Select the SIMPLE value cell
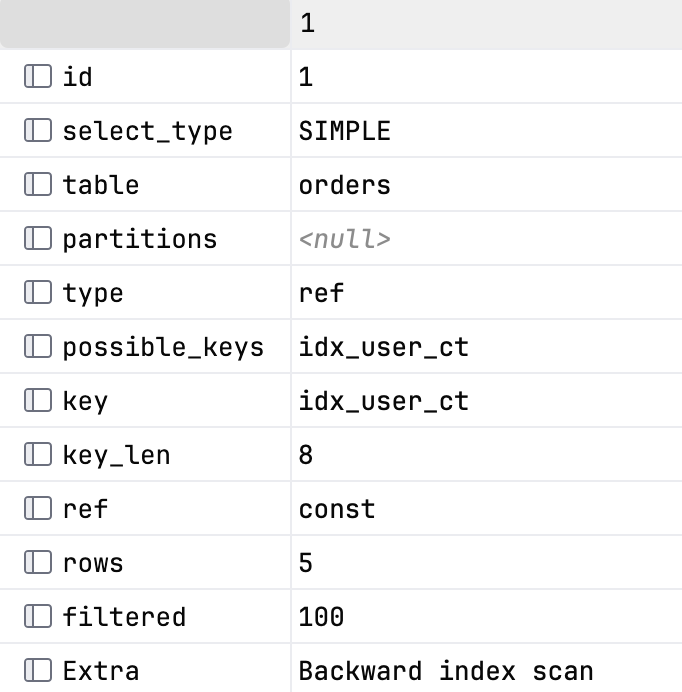Screen dimensions: 682x692 (486, 131)
